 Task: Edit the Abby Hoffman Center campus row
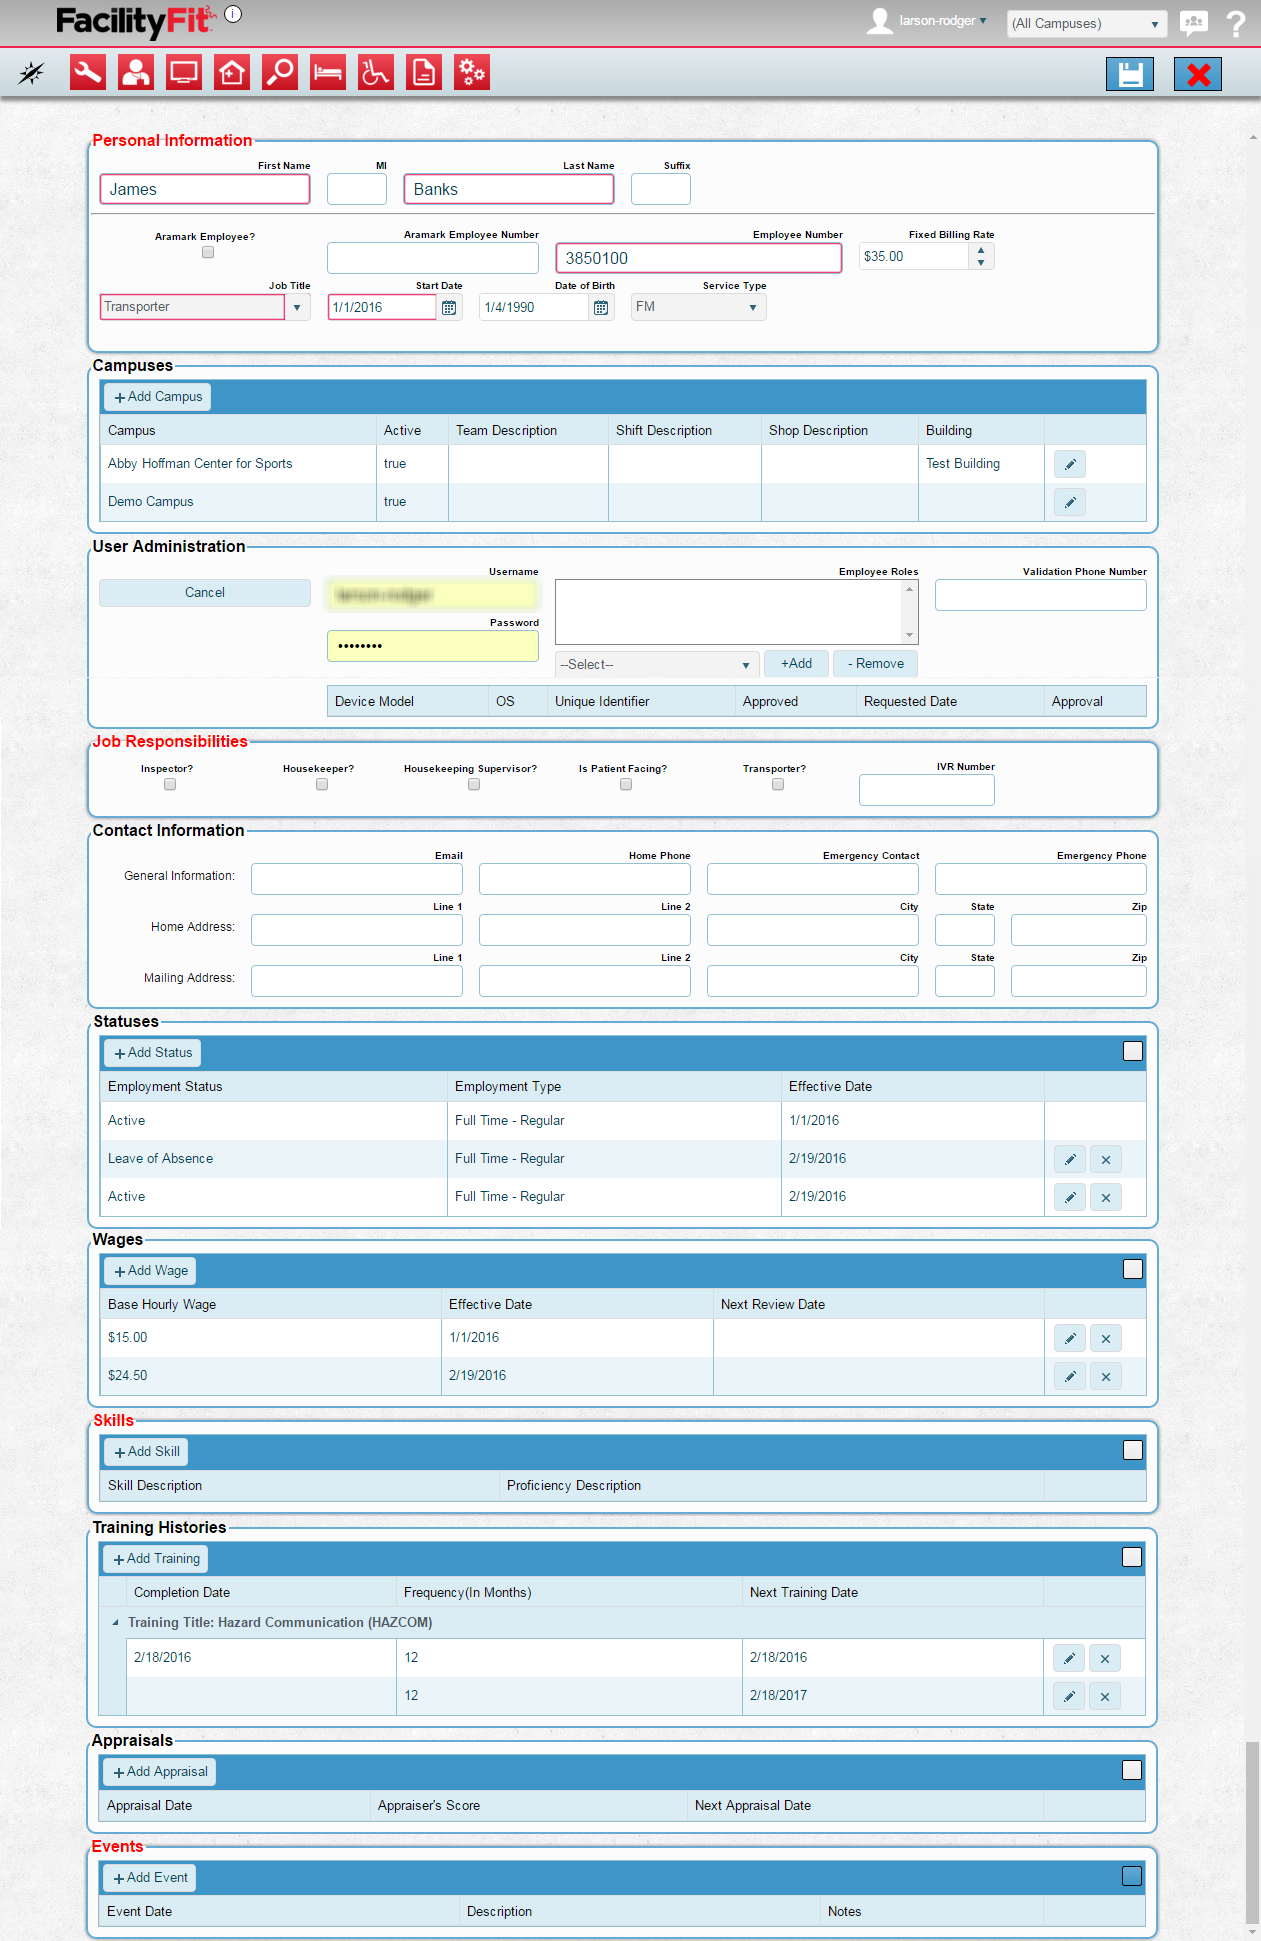pos(1069,464)
